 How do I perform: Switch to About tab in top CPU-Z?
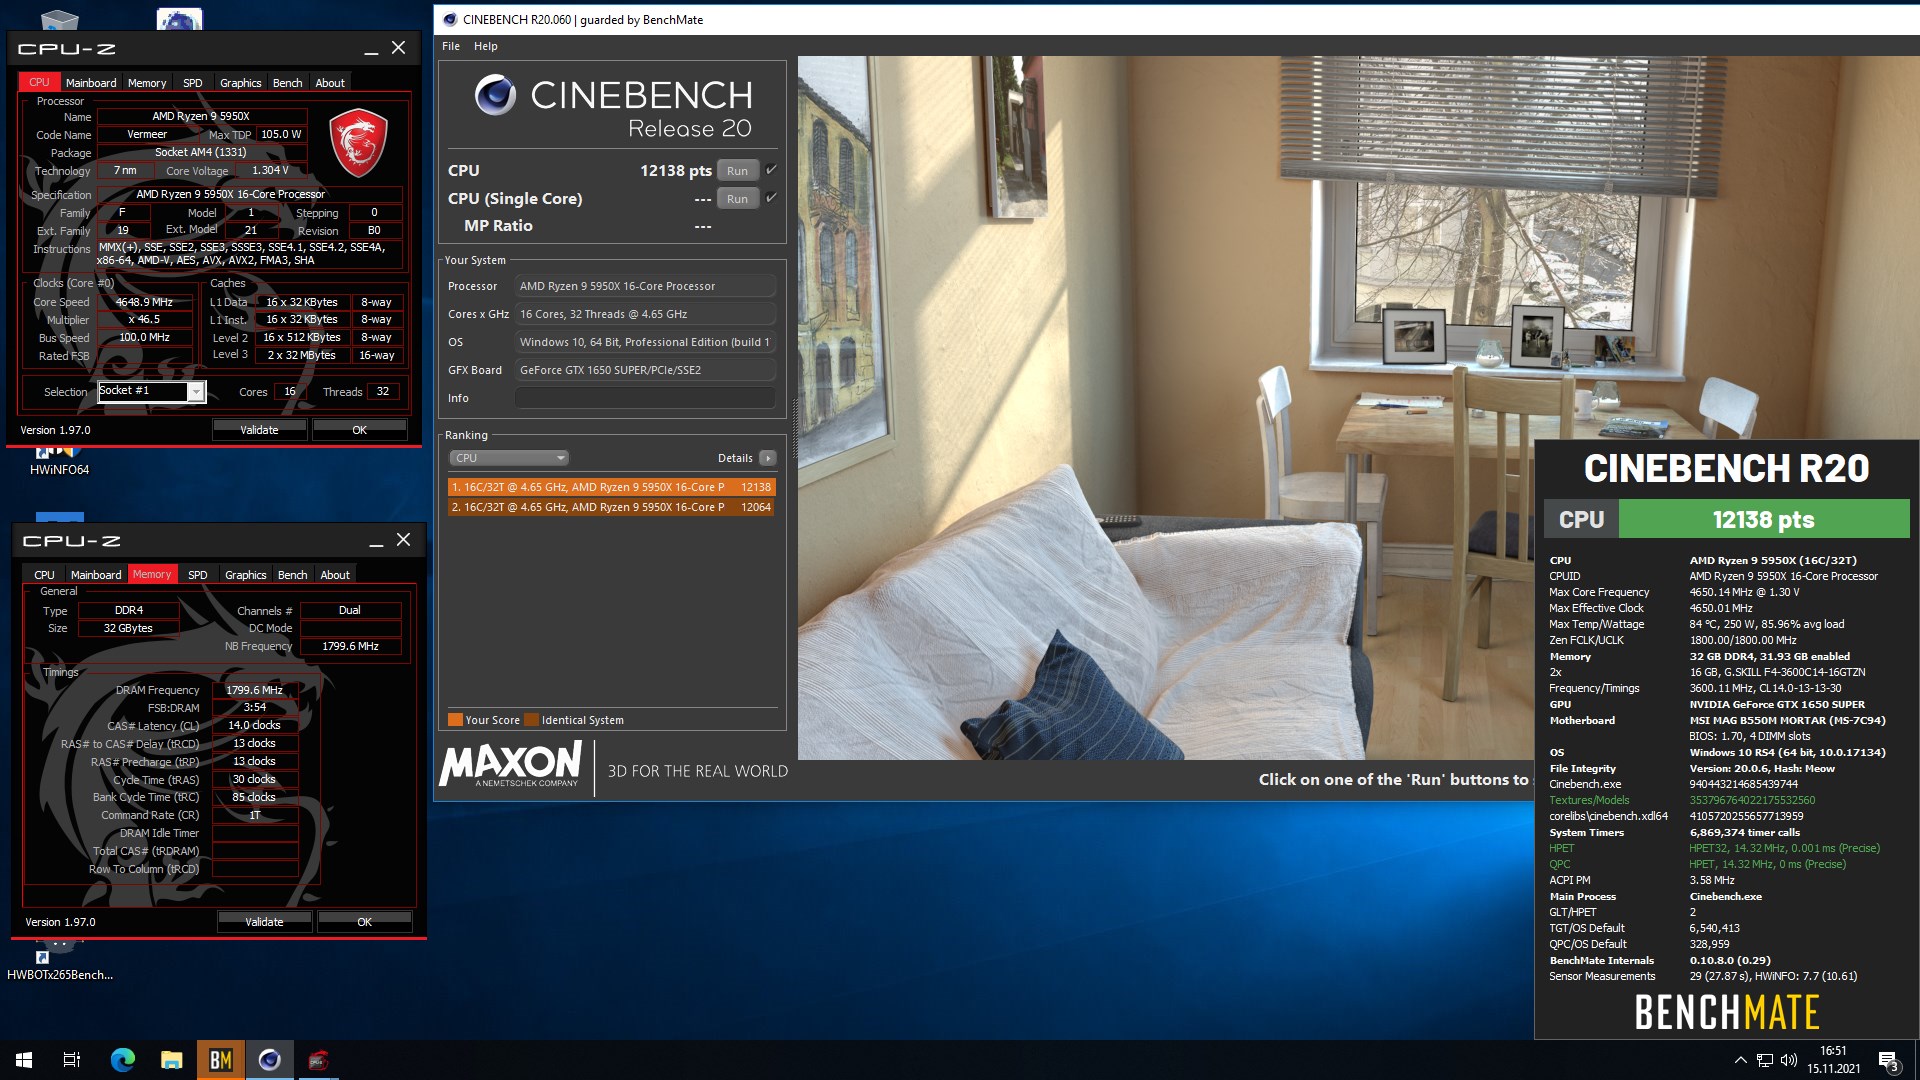coord(330,83)
